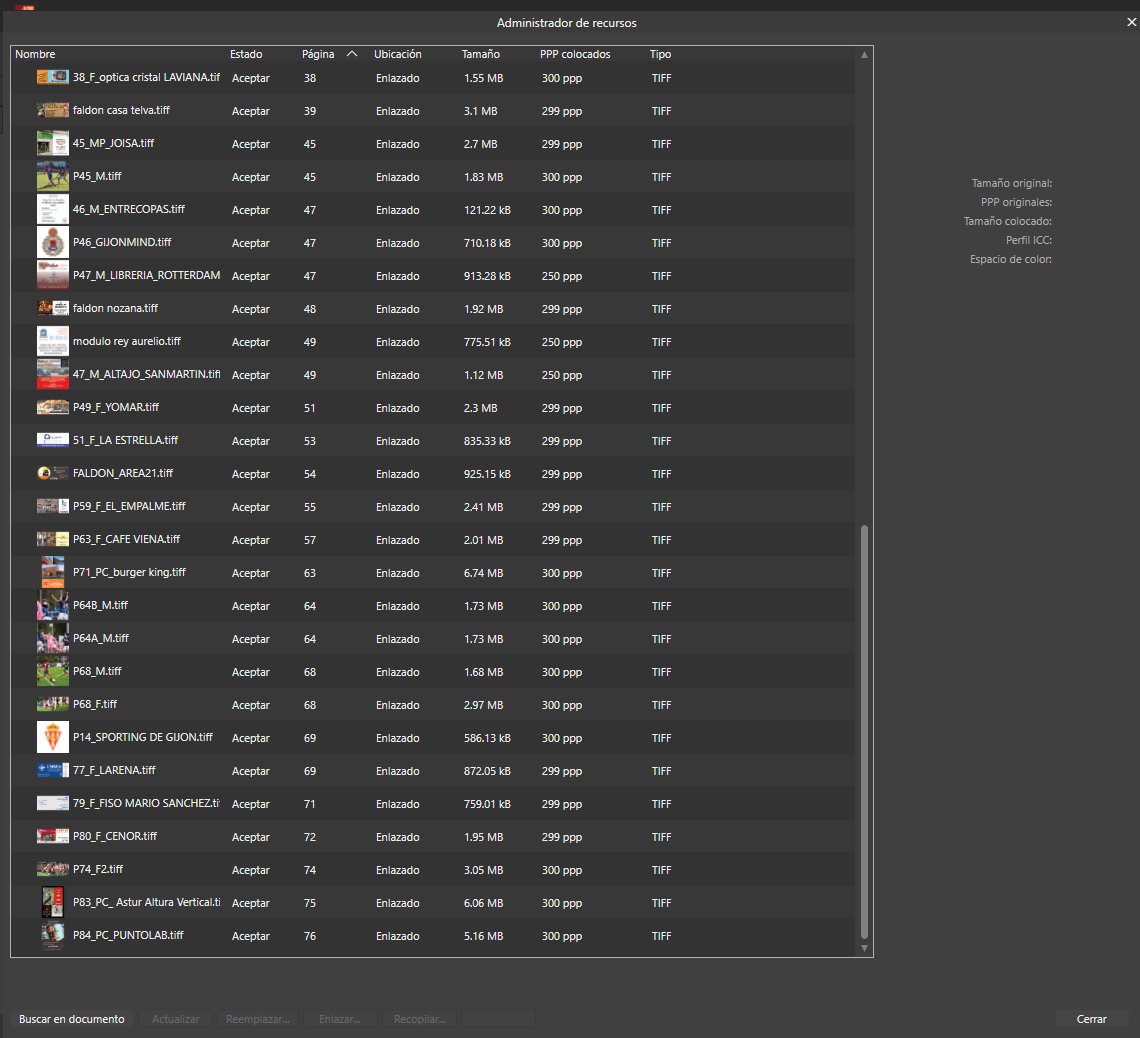Click size value 6.74 MB
The height and width of the screenshot is (1038, 1140).
483,573
